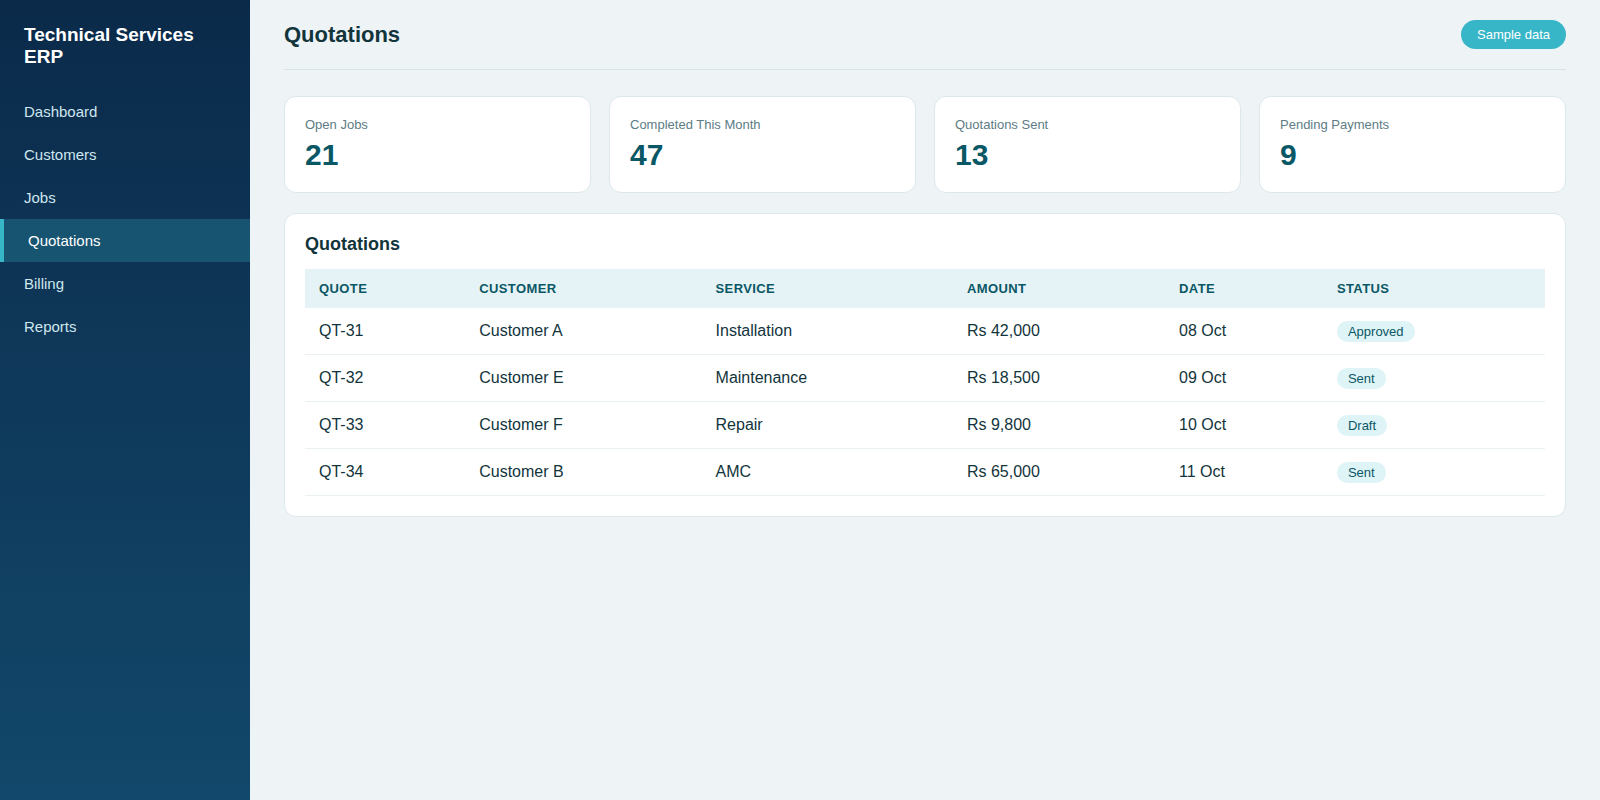
Task: Select the QT-31 quote row
Action: [925, 331]
